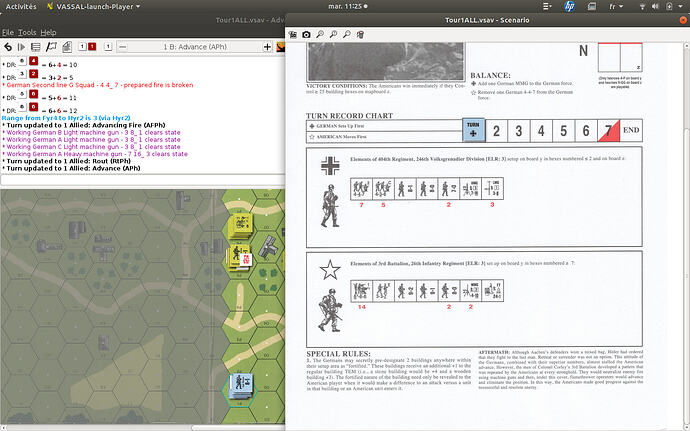Viewport: 690px width, 431px height.
Task: Select turn 7 on the record chart
Action: point(609,131)
